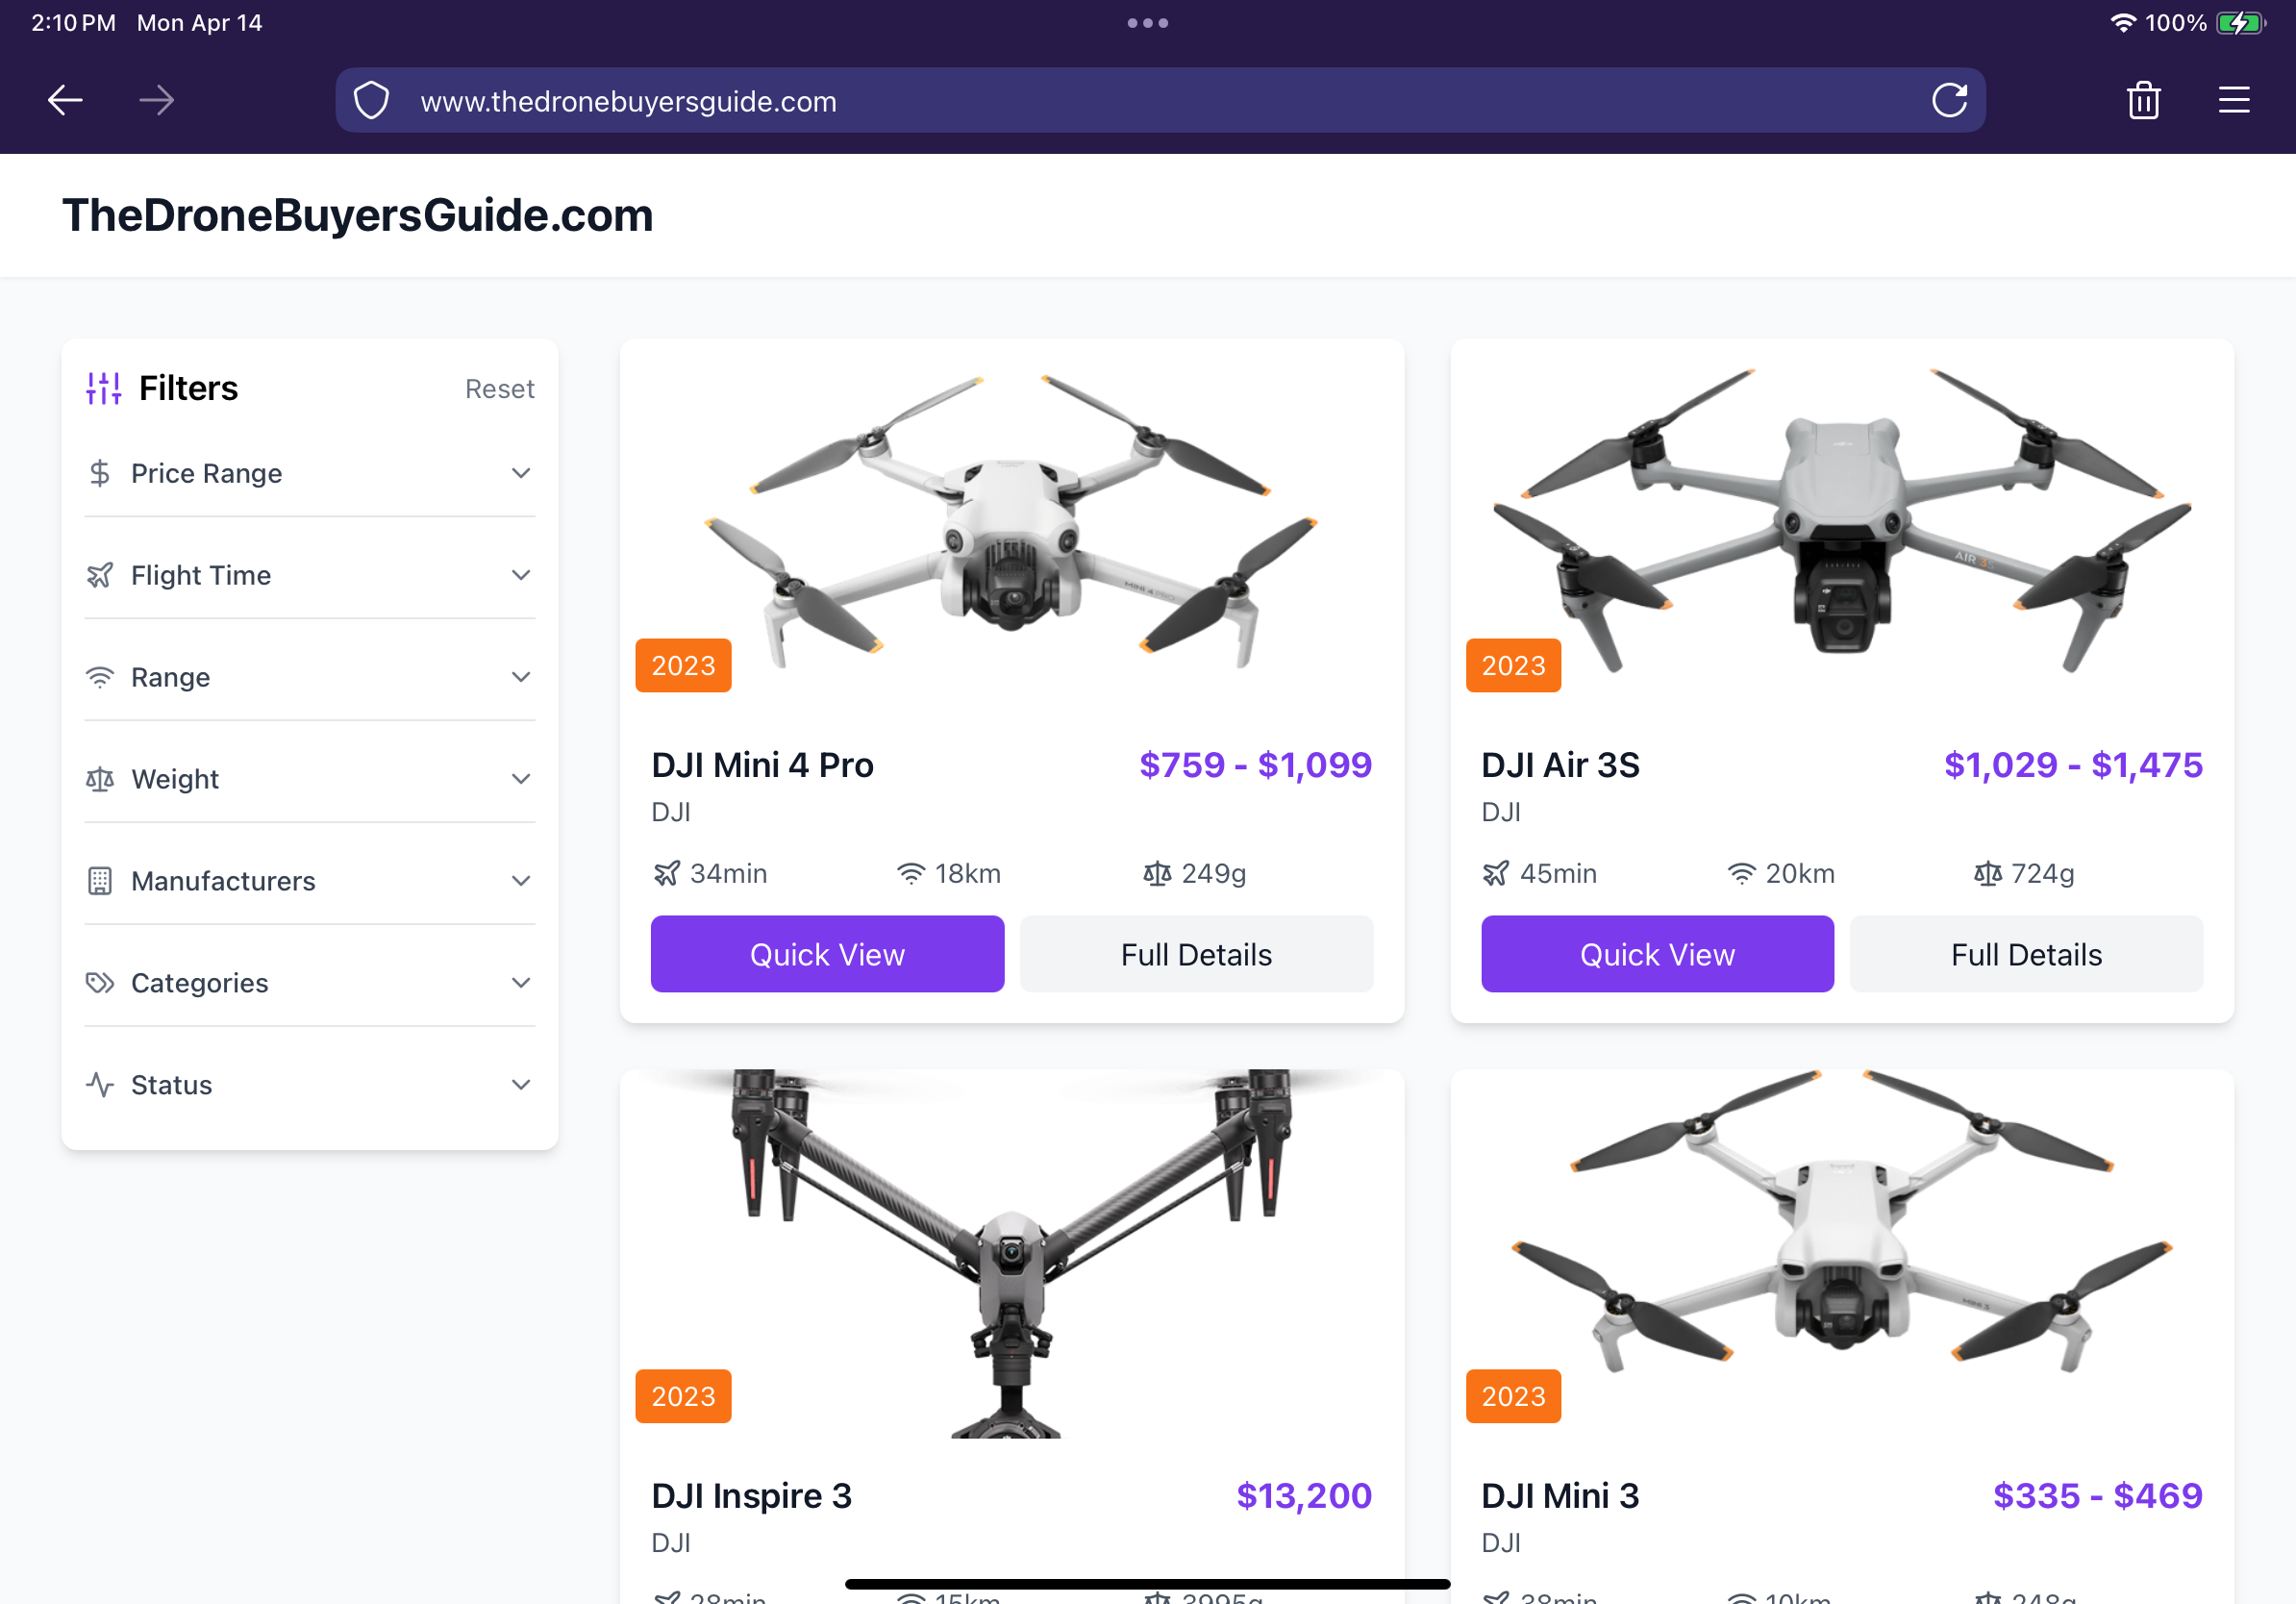Tap the browser back arrow
Image resolution: width=2296 pixels, height=1604 pixels.
(65, 100)
